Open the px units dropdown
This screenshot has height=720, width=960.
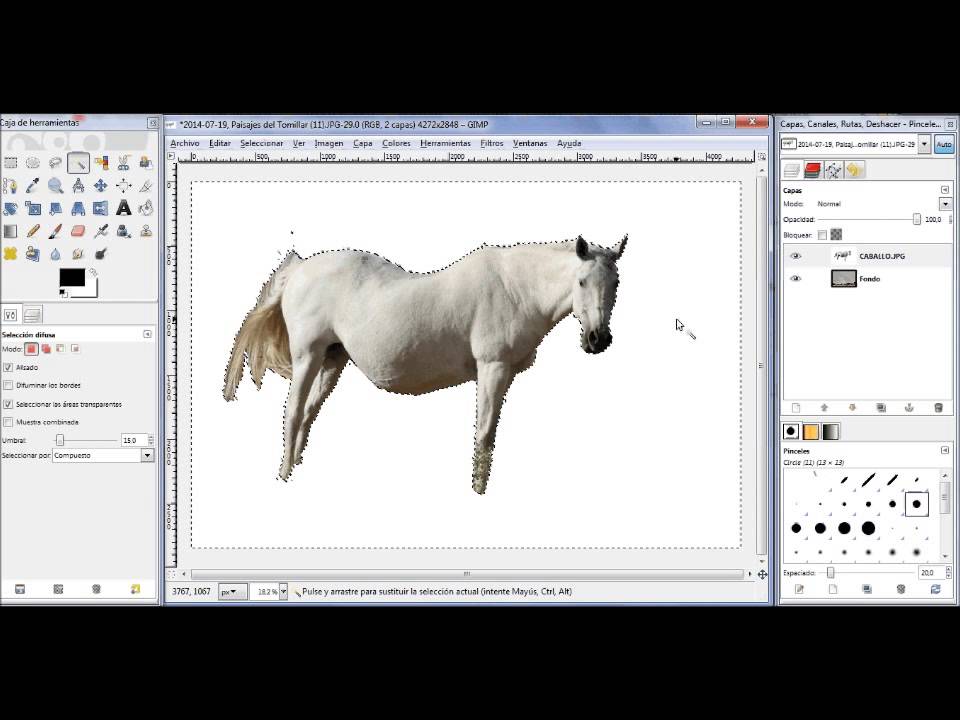coord(232,591)
